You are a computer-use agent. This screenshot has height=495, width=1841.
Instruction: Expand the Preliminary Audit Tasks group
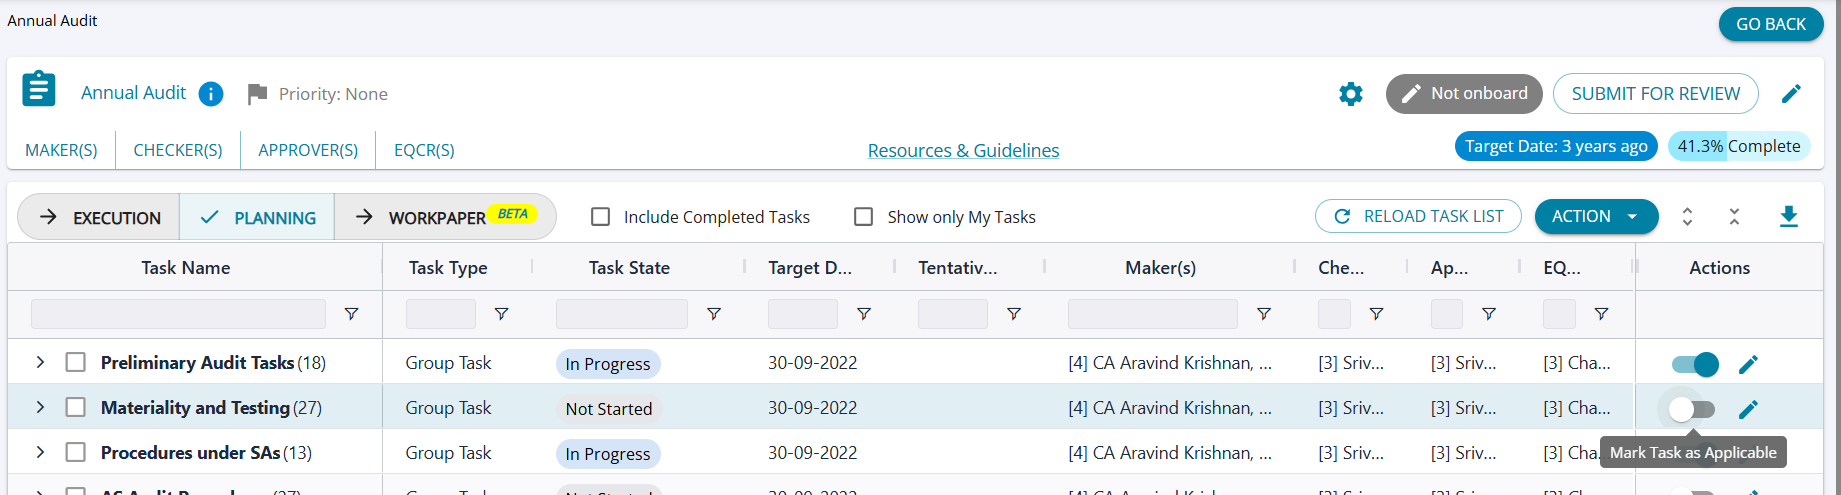click(x=40, y=362)
